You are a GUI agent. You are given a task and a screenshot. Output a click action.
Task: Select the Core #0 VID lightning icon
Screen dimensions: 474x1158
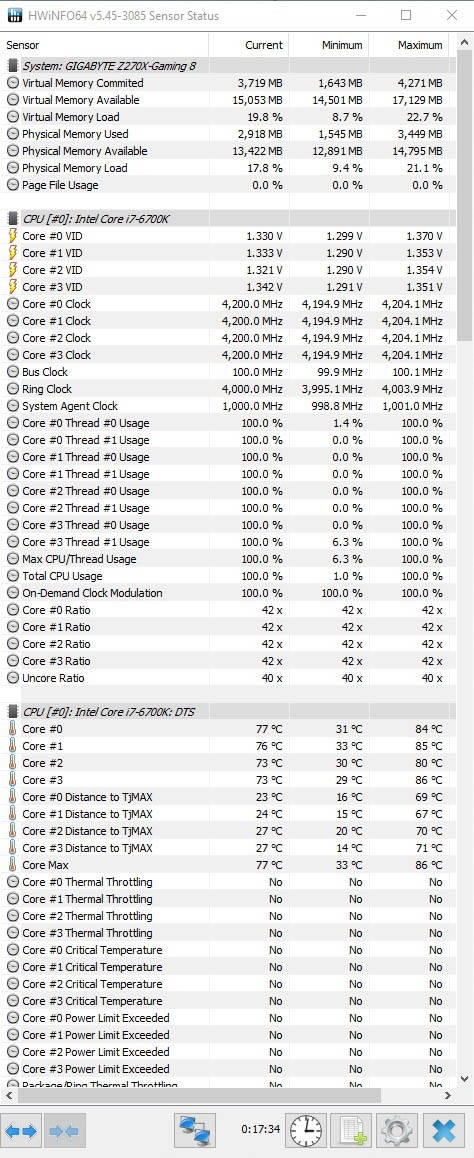pos(13,236)
